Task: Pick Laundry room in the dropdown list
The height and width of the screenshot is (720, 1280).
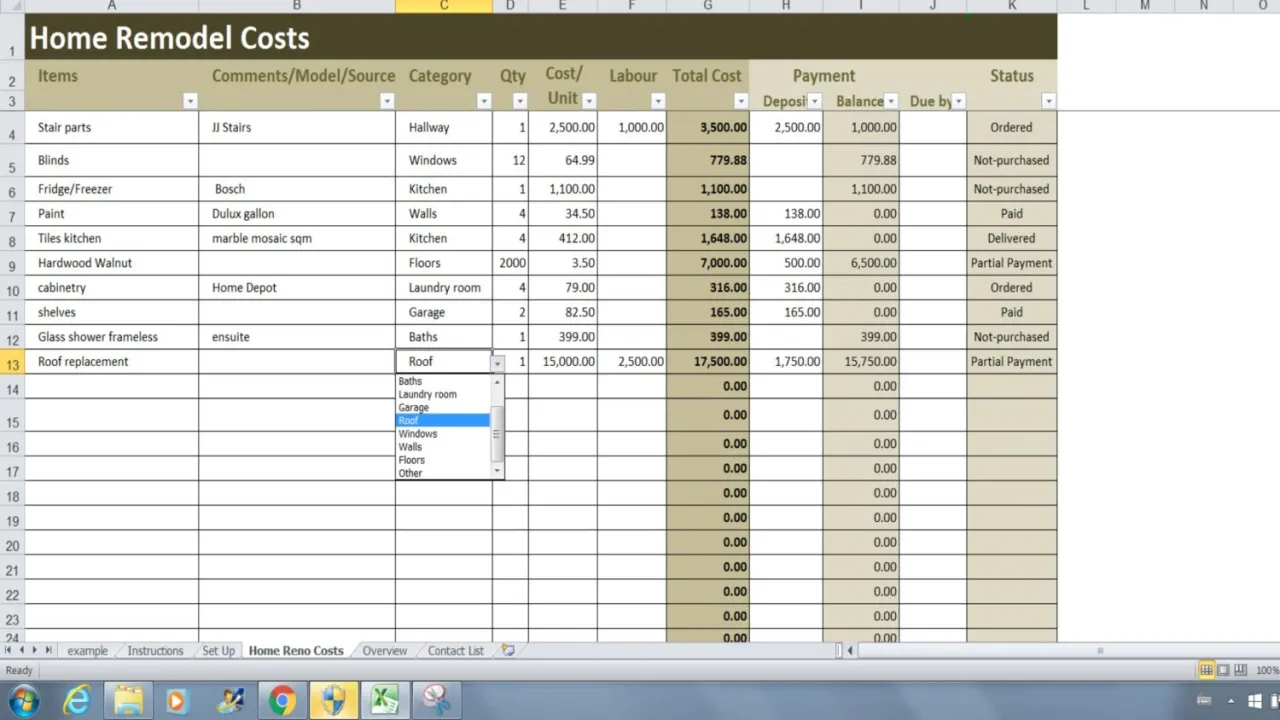Action: click(x=427, y=394)
